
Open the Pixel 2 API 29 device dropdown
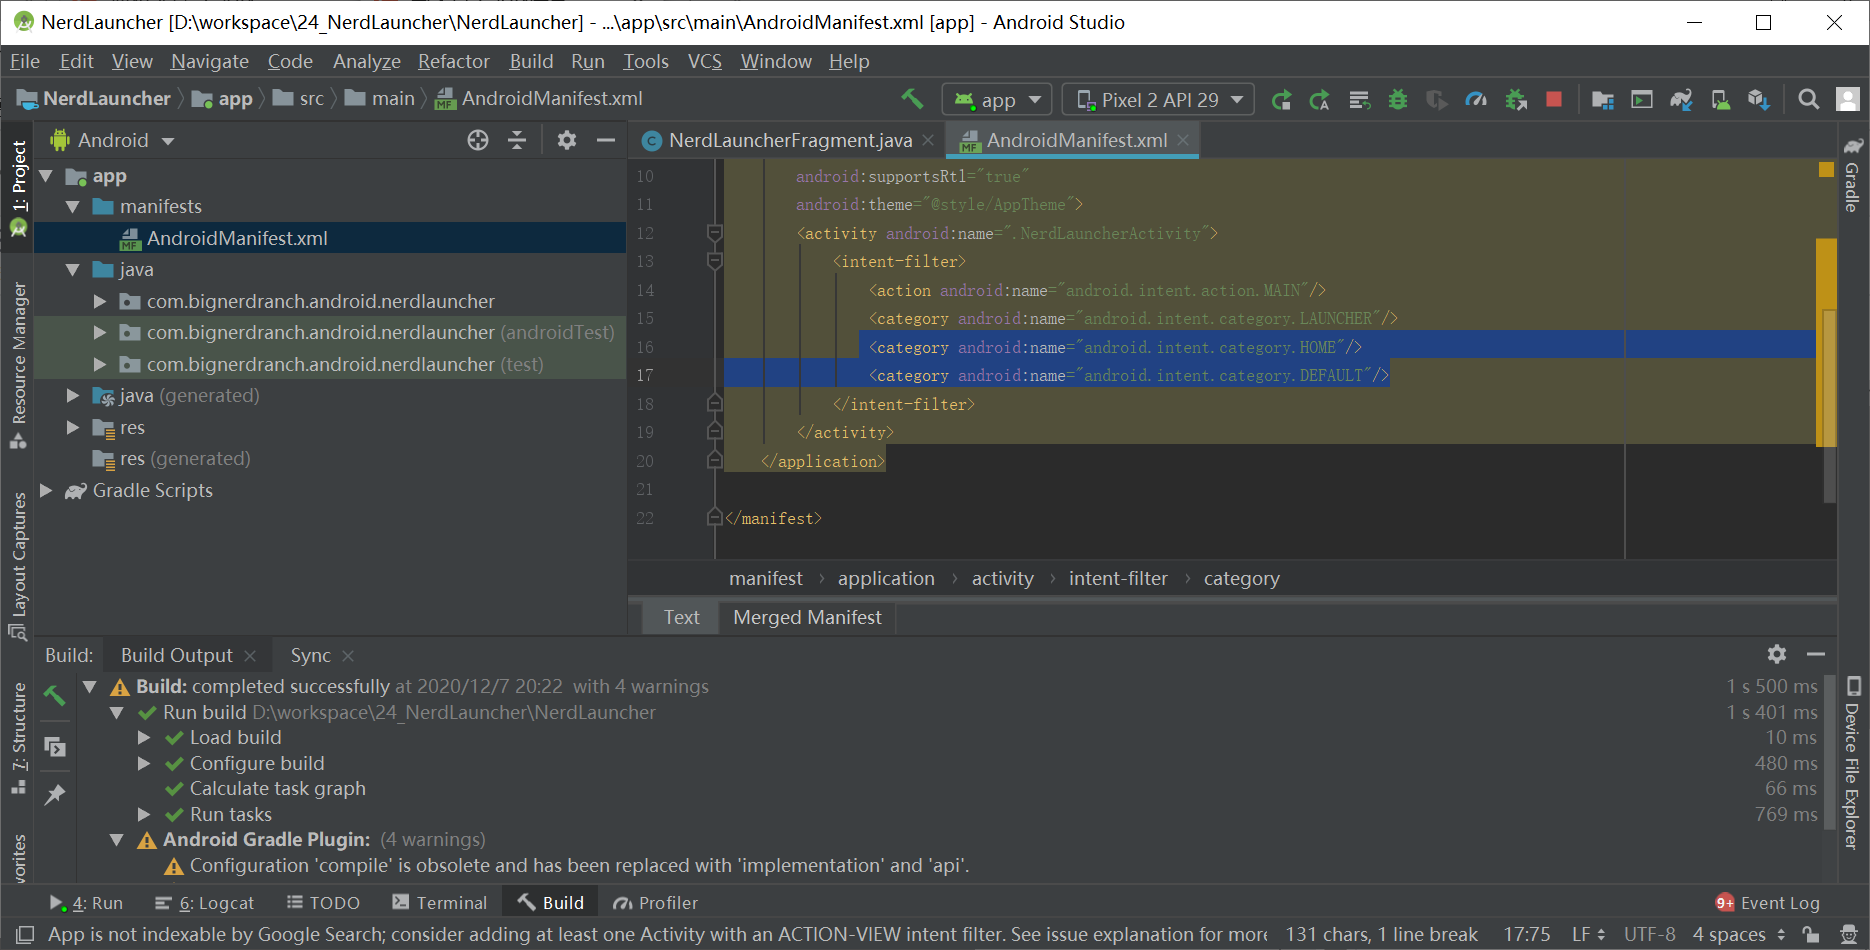(1158, 99)
